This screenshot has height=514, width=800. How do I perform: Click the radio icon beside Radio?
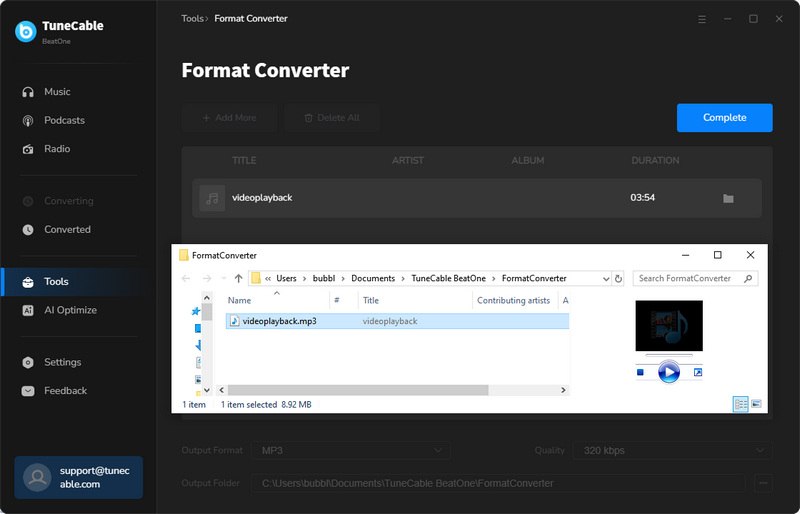point(28,149)
